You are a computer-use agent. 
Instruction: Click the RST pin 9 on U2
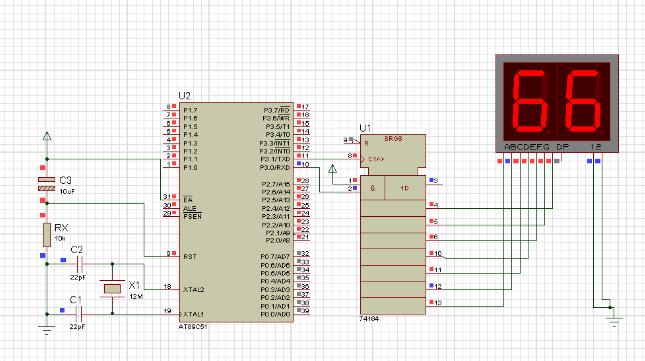click(171, 254)
